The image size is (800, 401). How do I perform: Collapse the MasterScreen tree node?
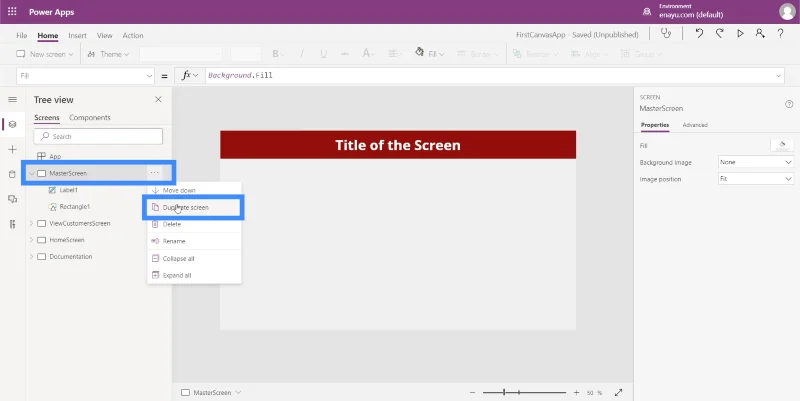32,173
